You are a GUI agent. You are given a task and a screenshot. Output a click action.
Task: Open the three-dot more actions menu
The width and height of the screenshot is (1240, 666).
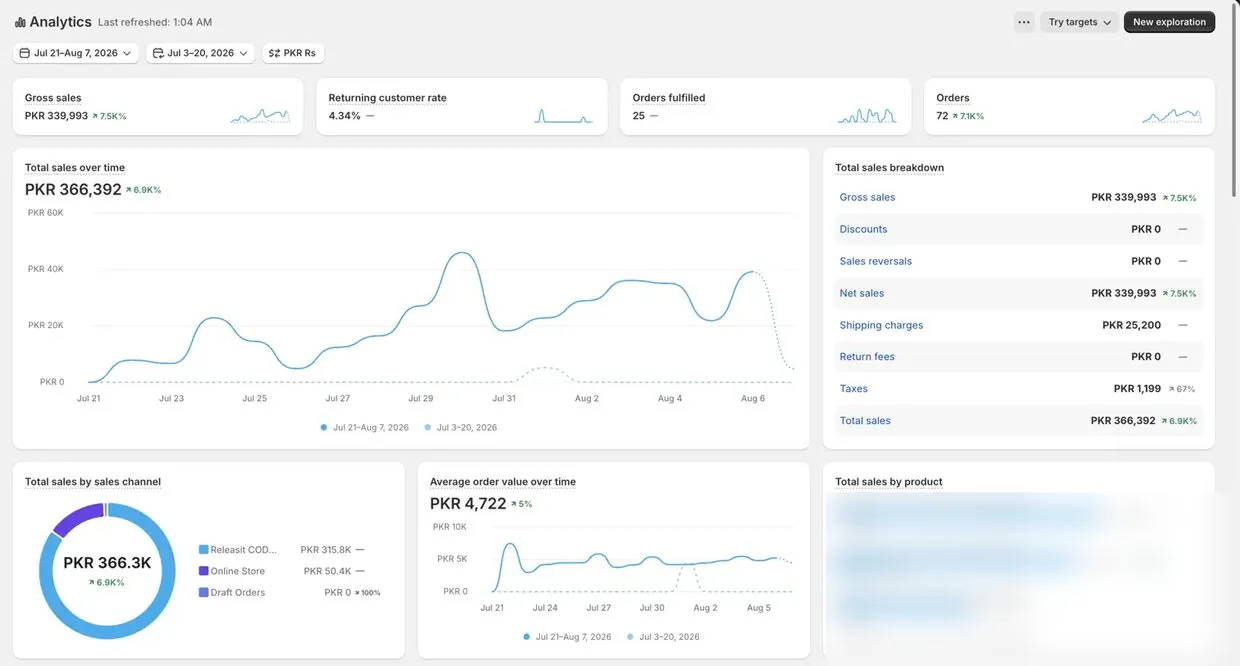point(1023,22)
